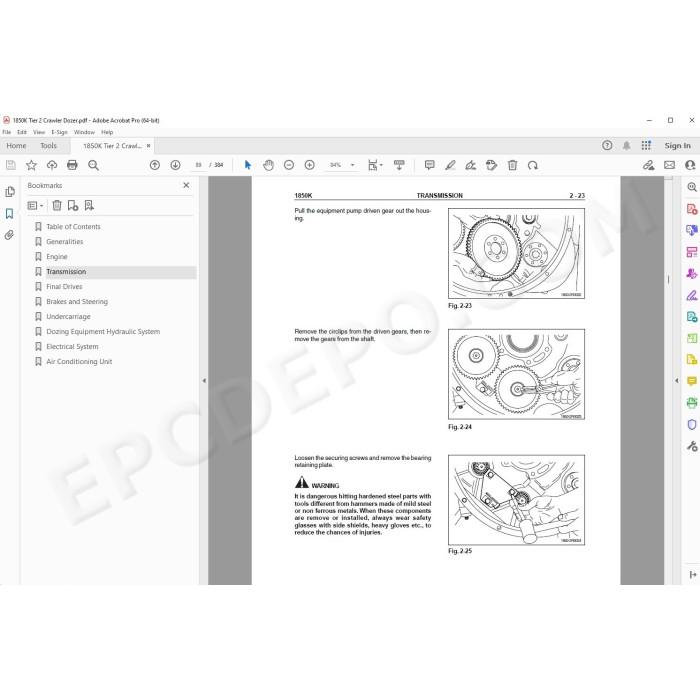Collapse the left navigation pane arrow

tap(204, 381)
